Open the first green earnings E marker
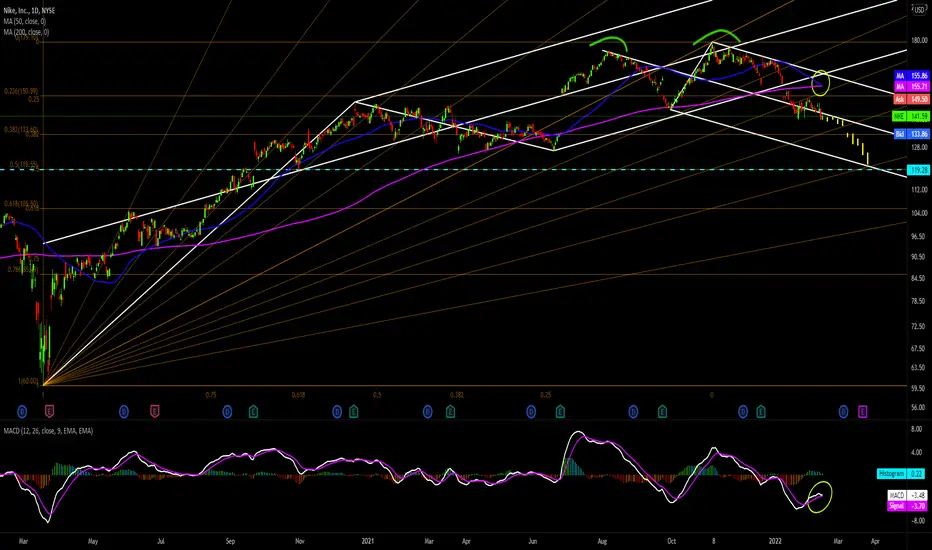This screenshot has height=550, width=932. pos(253,411)
